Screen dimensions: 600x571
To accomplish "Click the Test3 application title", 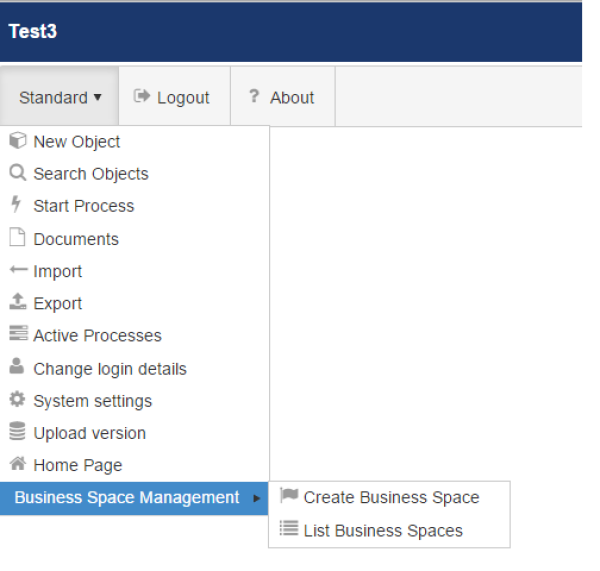I will tap(33, 31).
